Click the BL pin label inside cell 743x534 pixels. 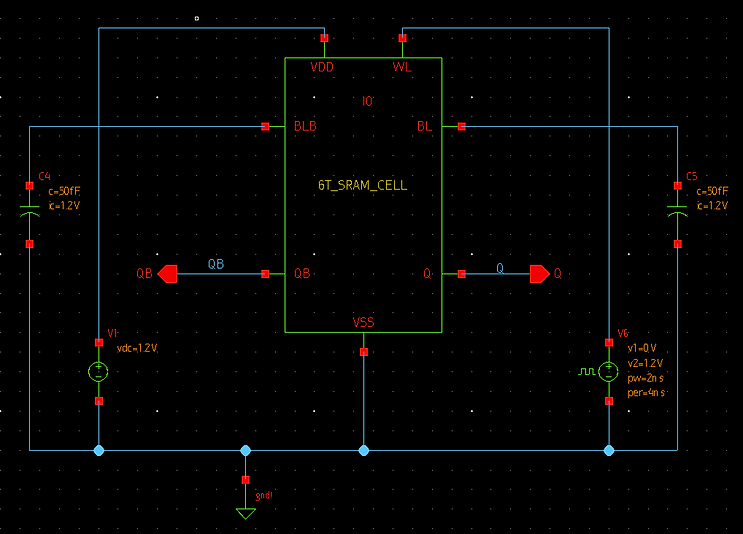[x=425, y=127]
